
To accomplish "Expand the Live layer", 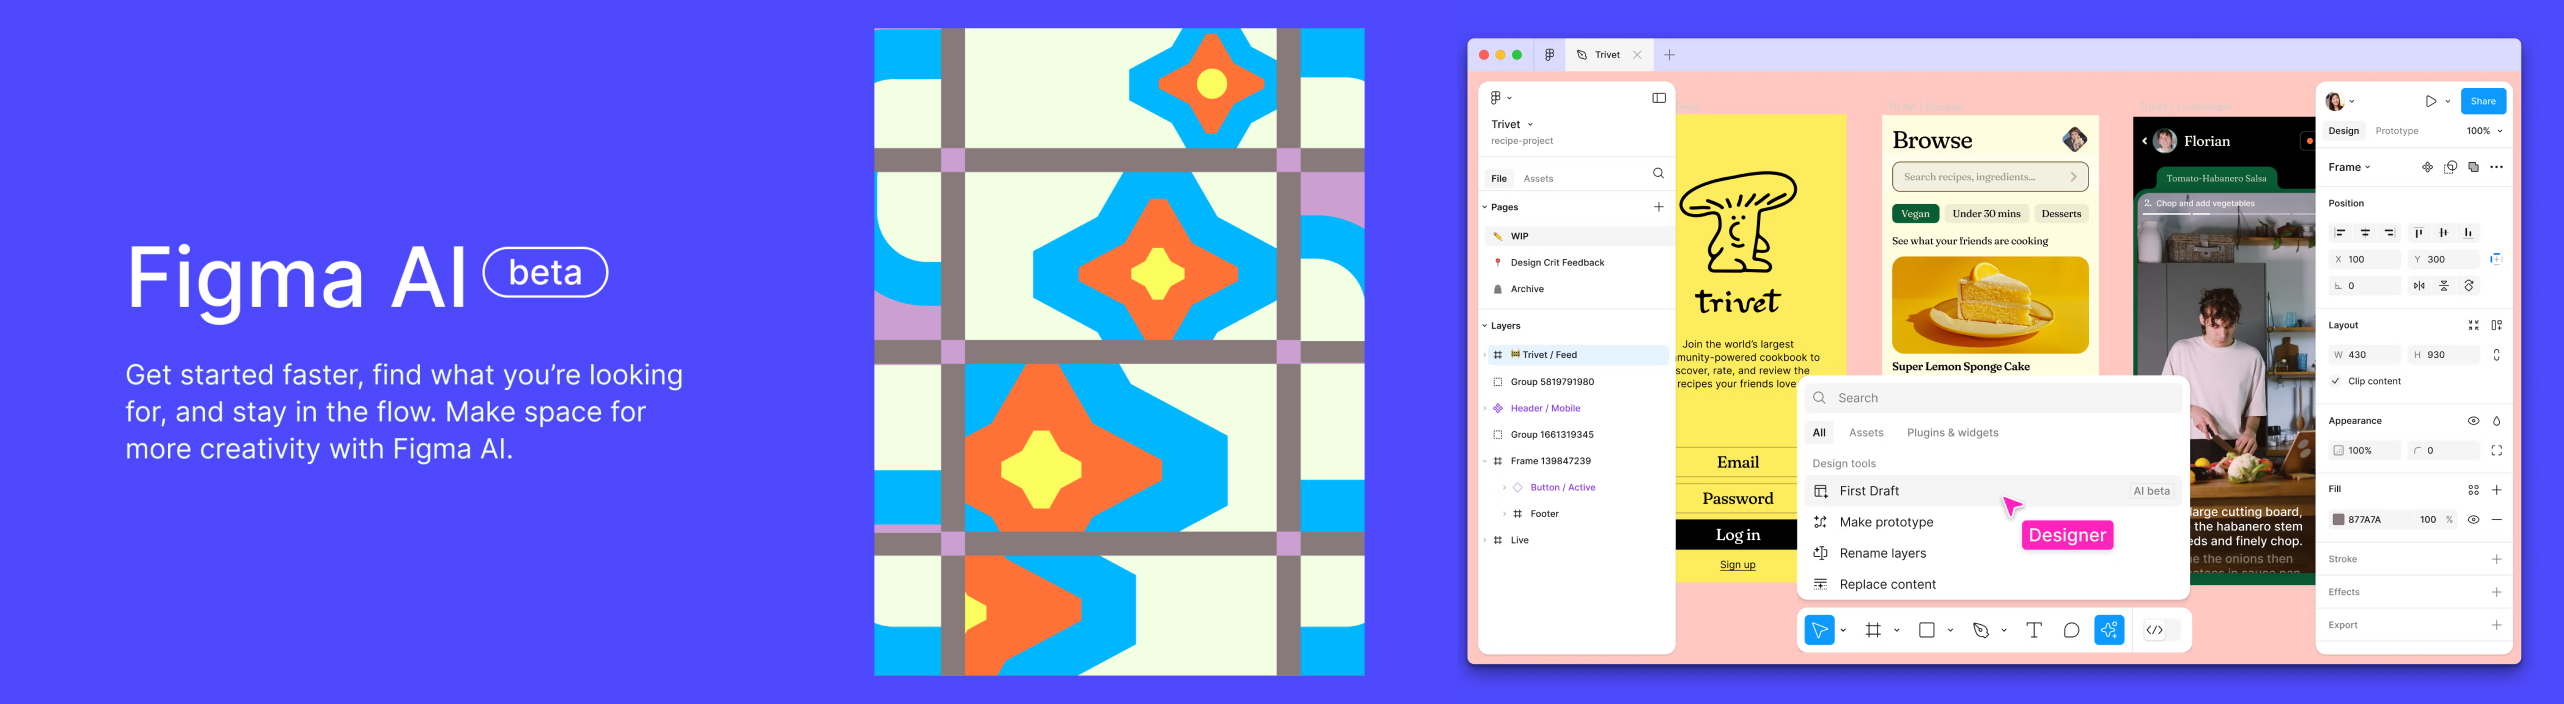I will [x=1485, y=540].
